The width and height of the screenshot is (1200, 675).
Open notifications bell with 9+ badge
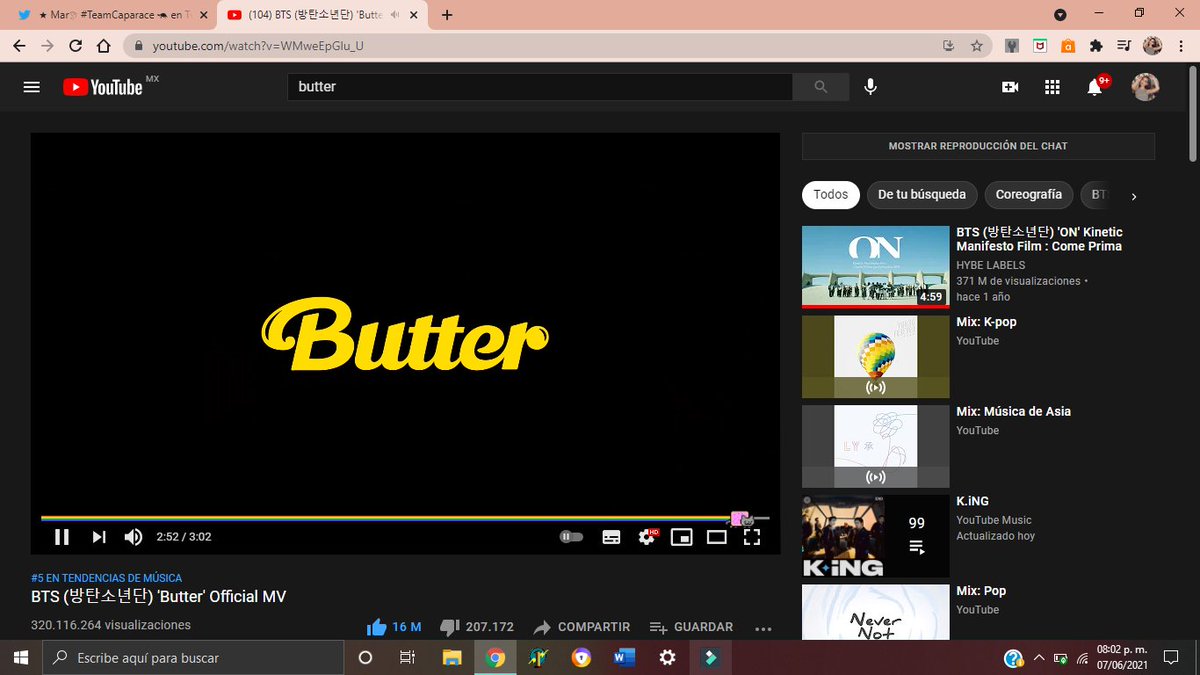pos(1096,86)
